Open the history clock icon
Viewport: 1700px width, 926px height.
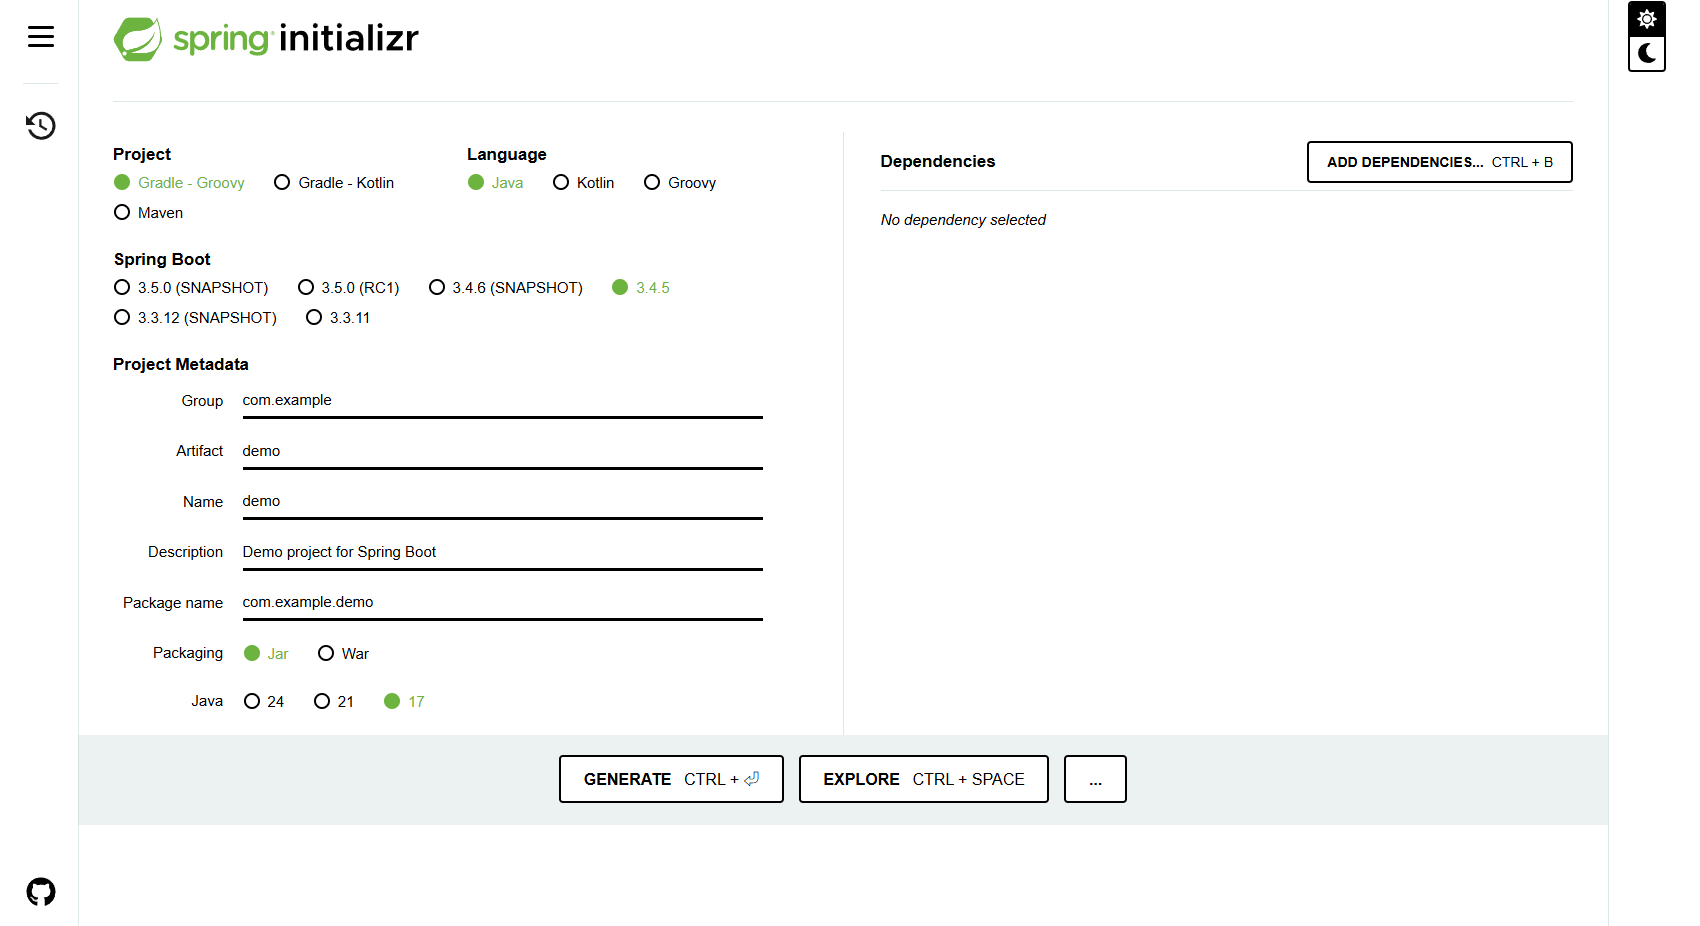click(x=41, y=126)
